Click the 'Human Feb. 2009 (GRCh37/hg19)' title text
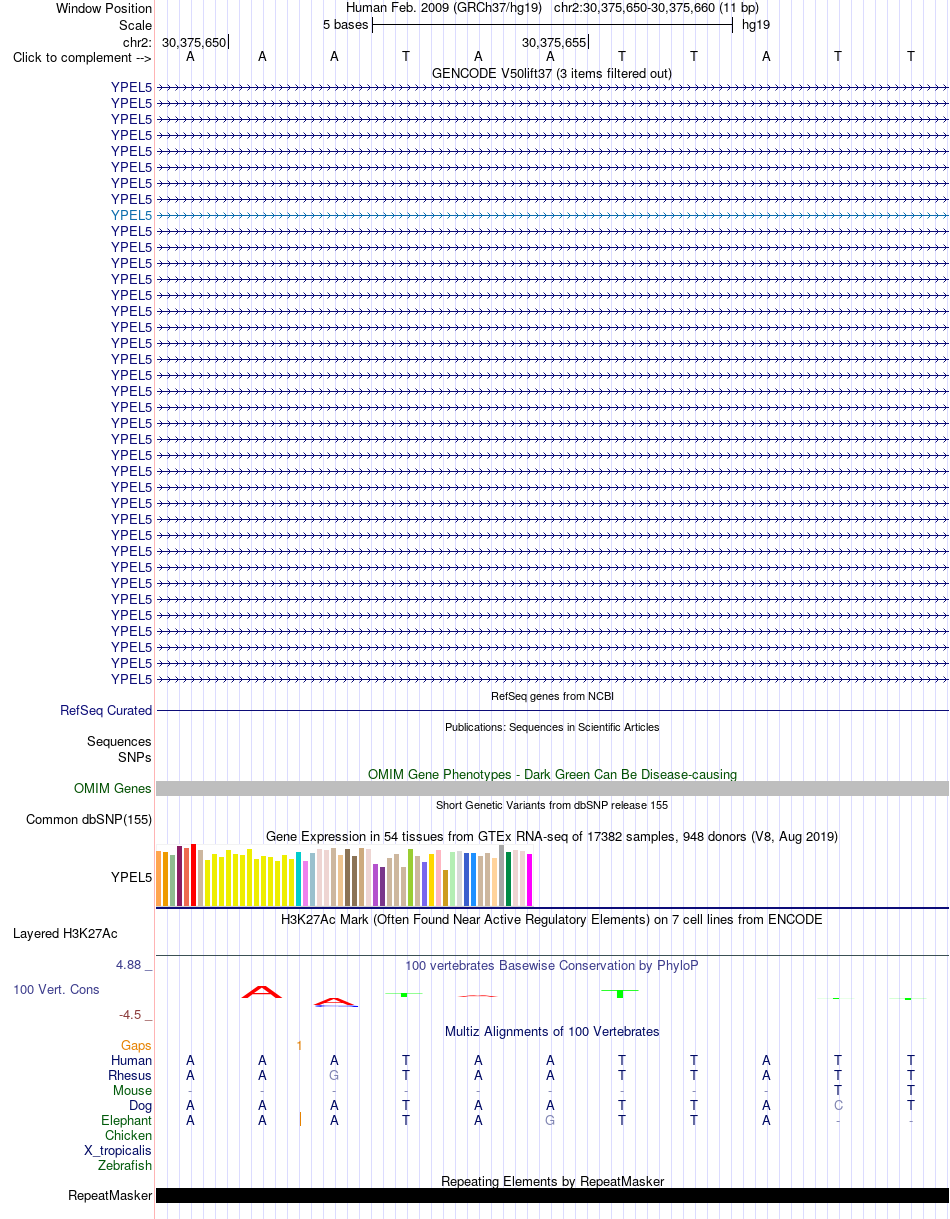This screenshot has height=1219, width=950. 444,8
